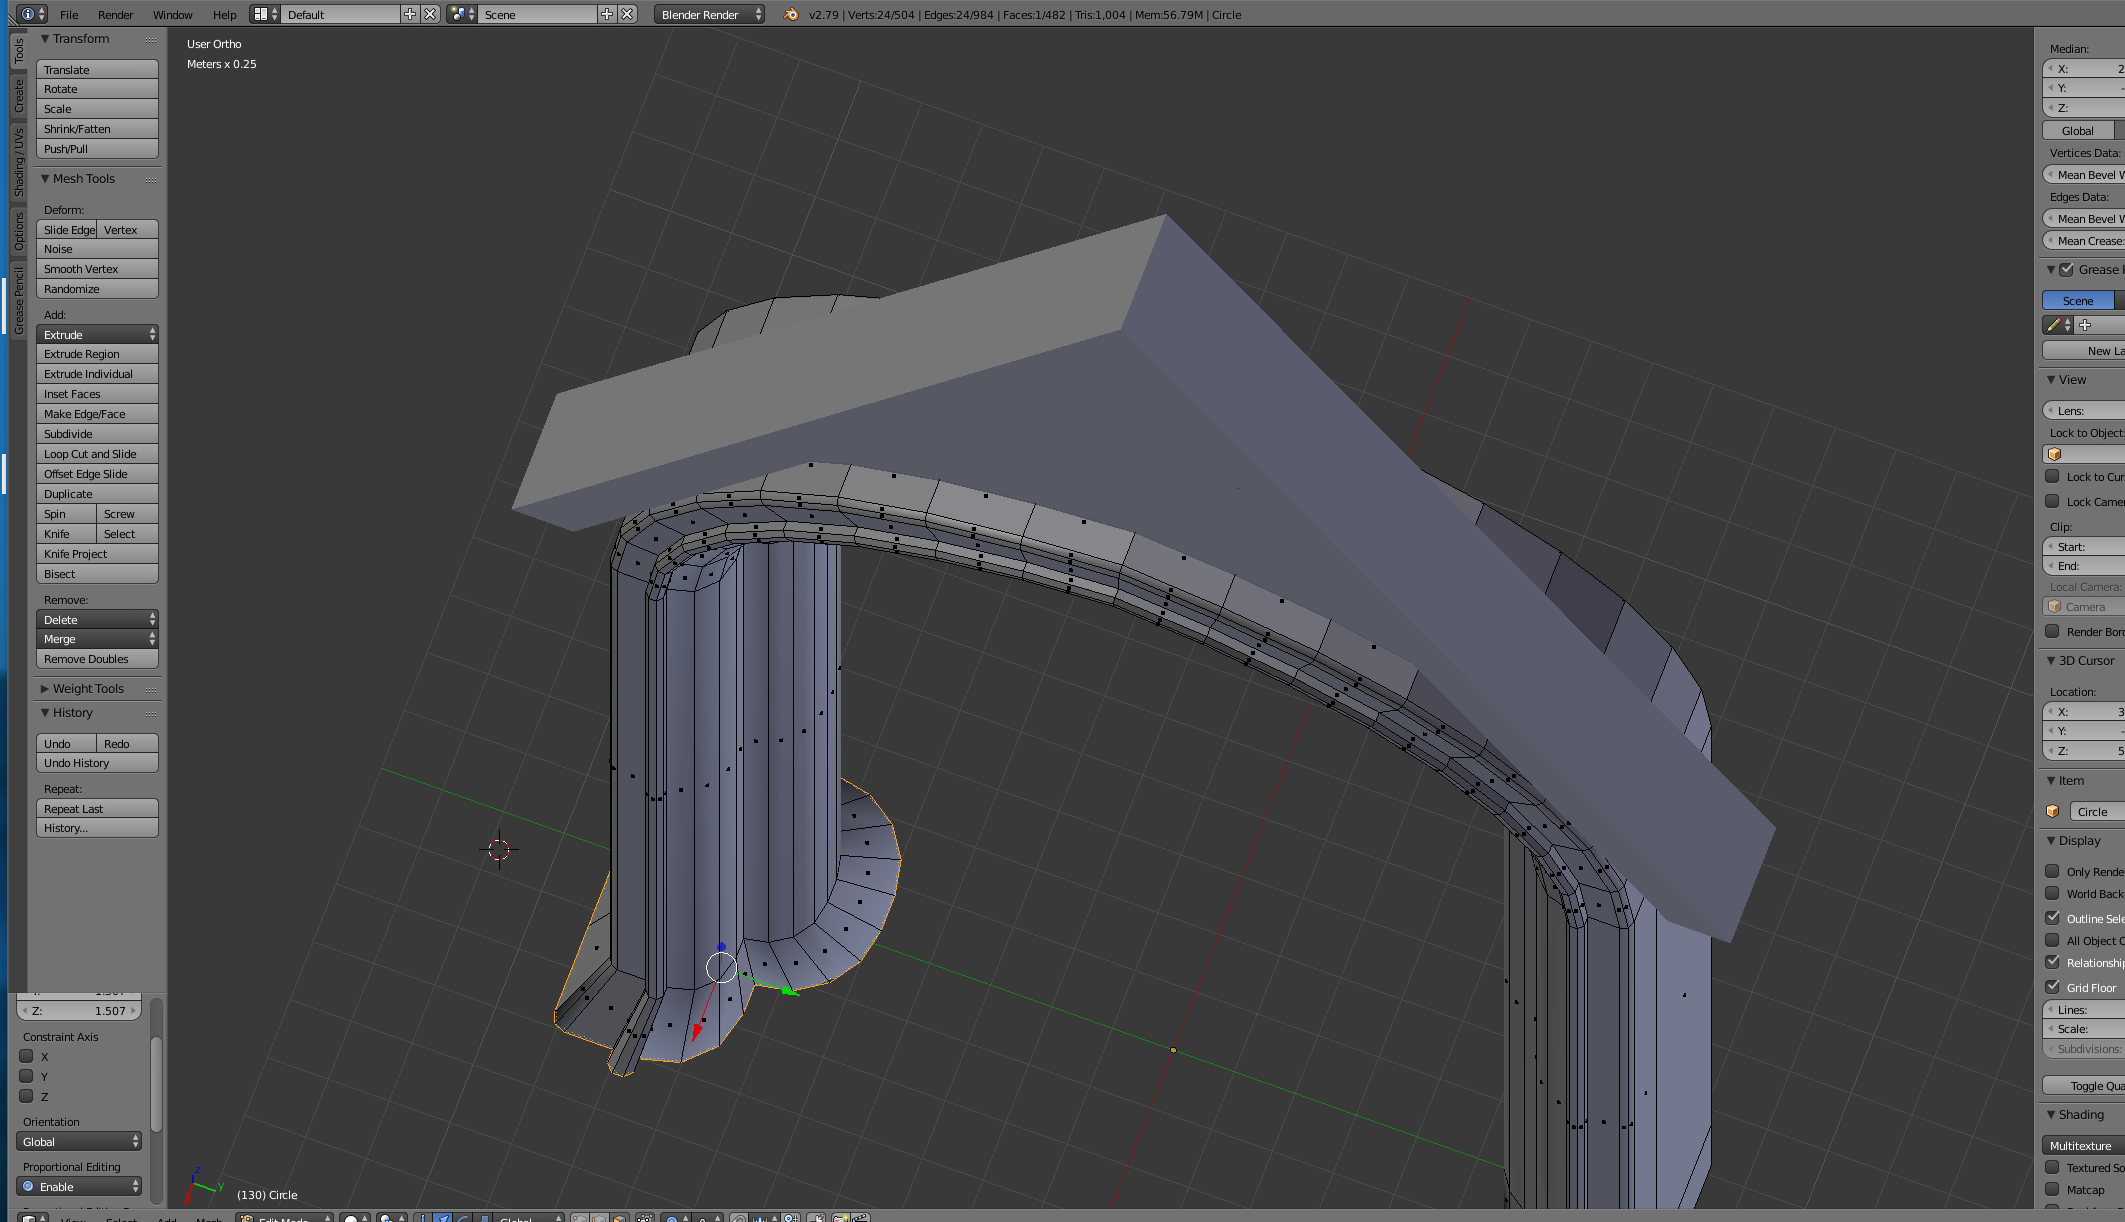2125x1222 pixels.
Task: Click the Lock to Object cube icon
Action: pyautogui.click(x=2055, y=454)
